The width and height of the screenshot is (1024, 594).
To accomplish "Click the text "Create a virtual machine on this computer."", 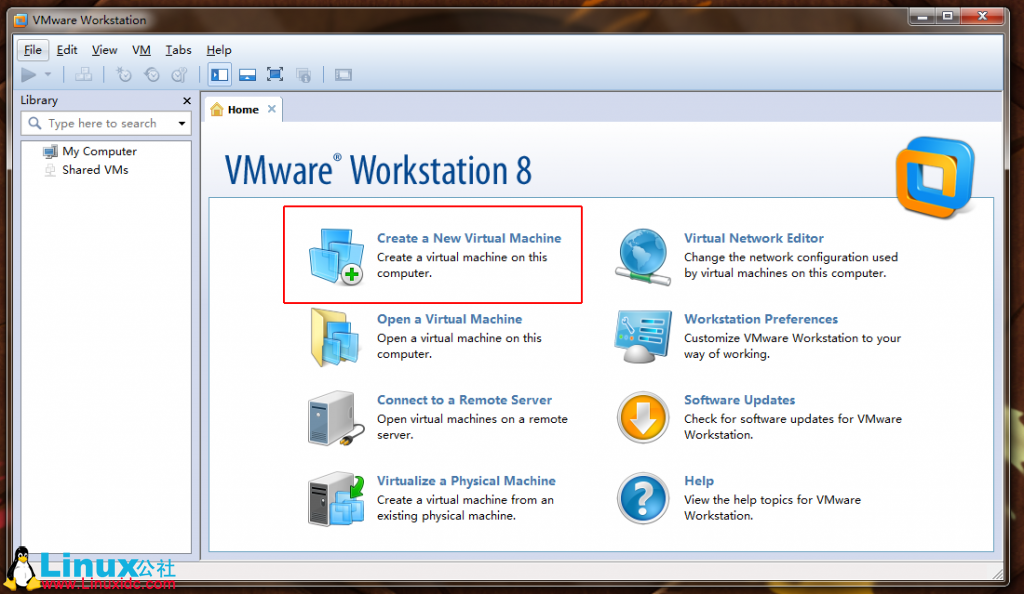I will [462, 265].
